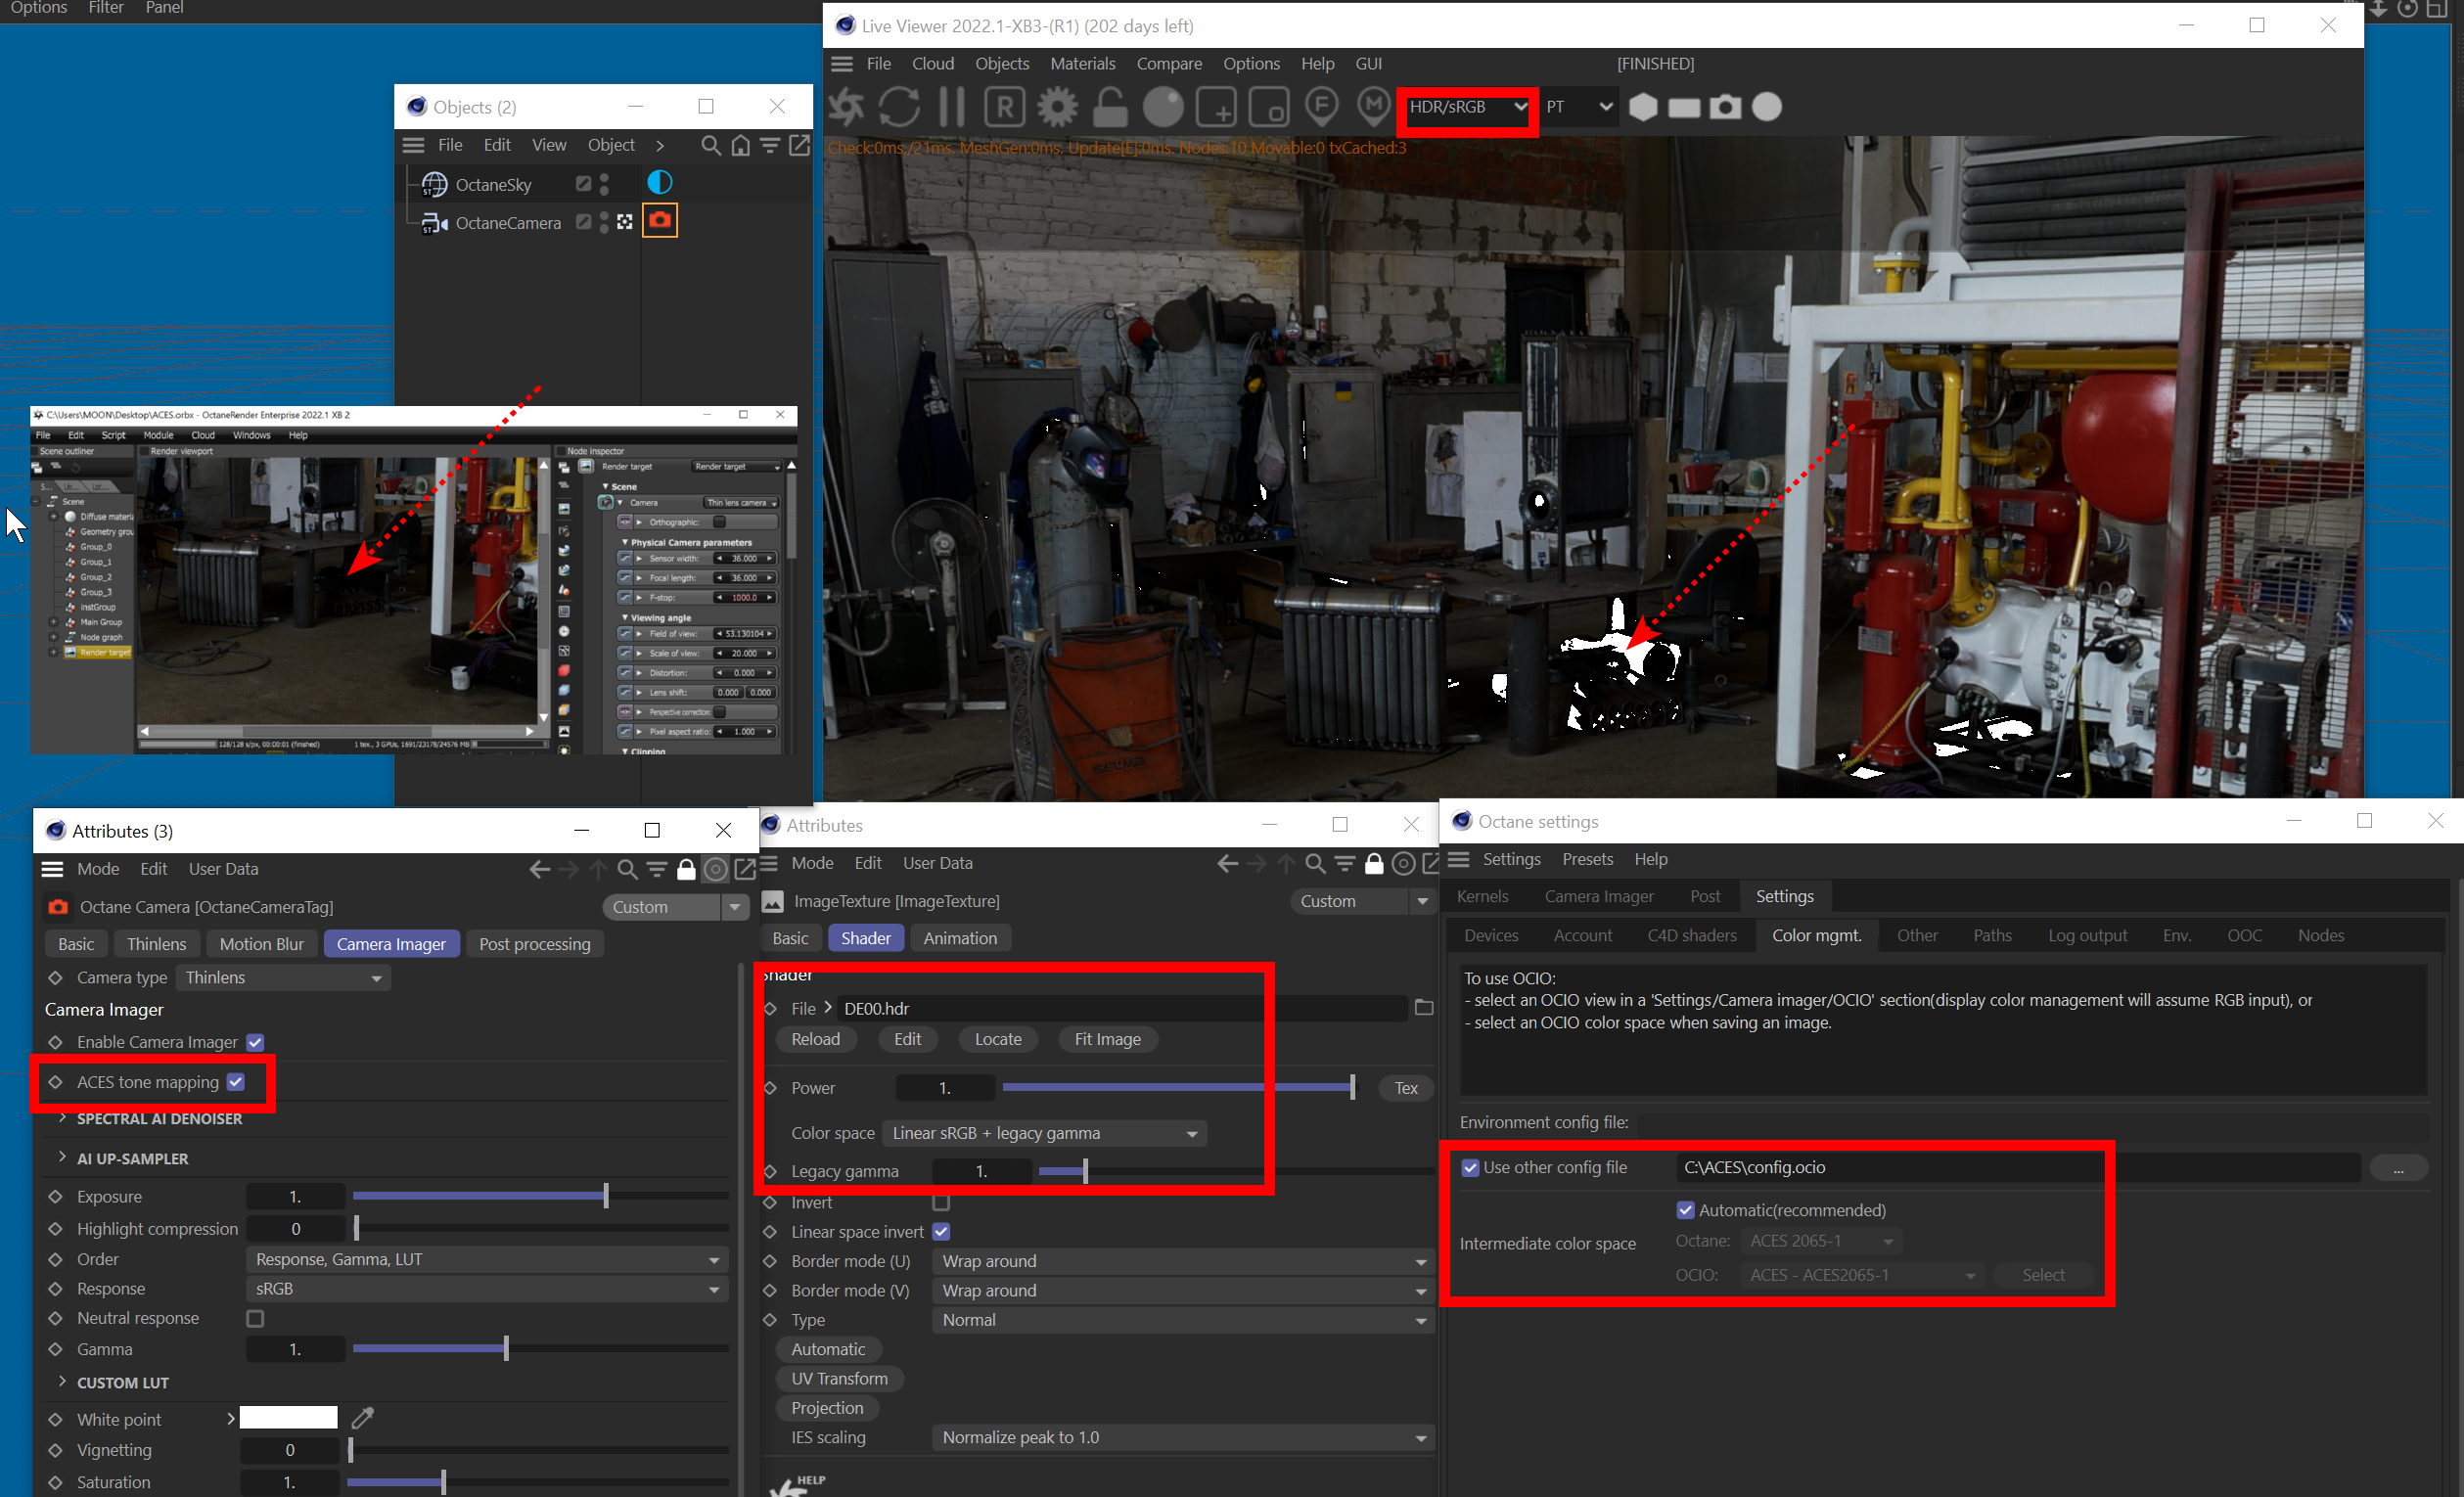2464x1497 pixels.
Task: Click the OctaneCamera tag icon
Action: tap(660, 221)
